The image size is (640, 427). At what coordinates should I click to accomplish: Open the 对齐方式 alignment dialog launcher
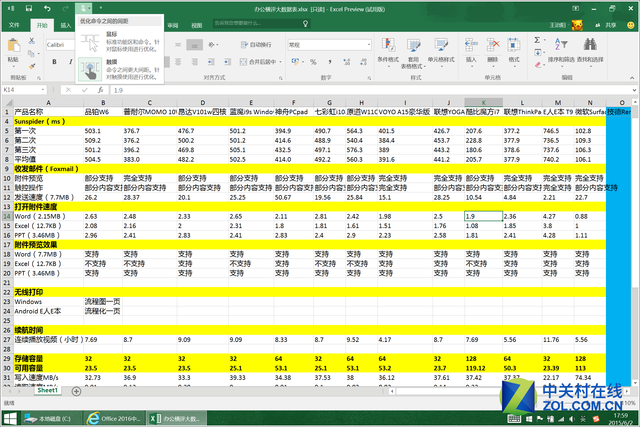281,78
